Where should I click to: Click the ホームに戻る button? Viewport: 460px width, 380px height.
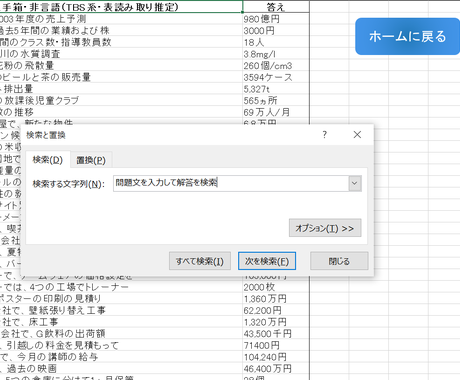click(x=407, y=36)
